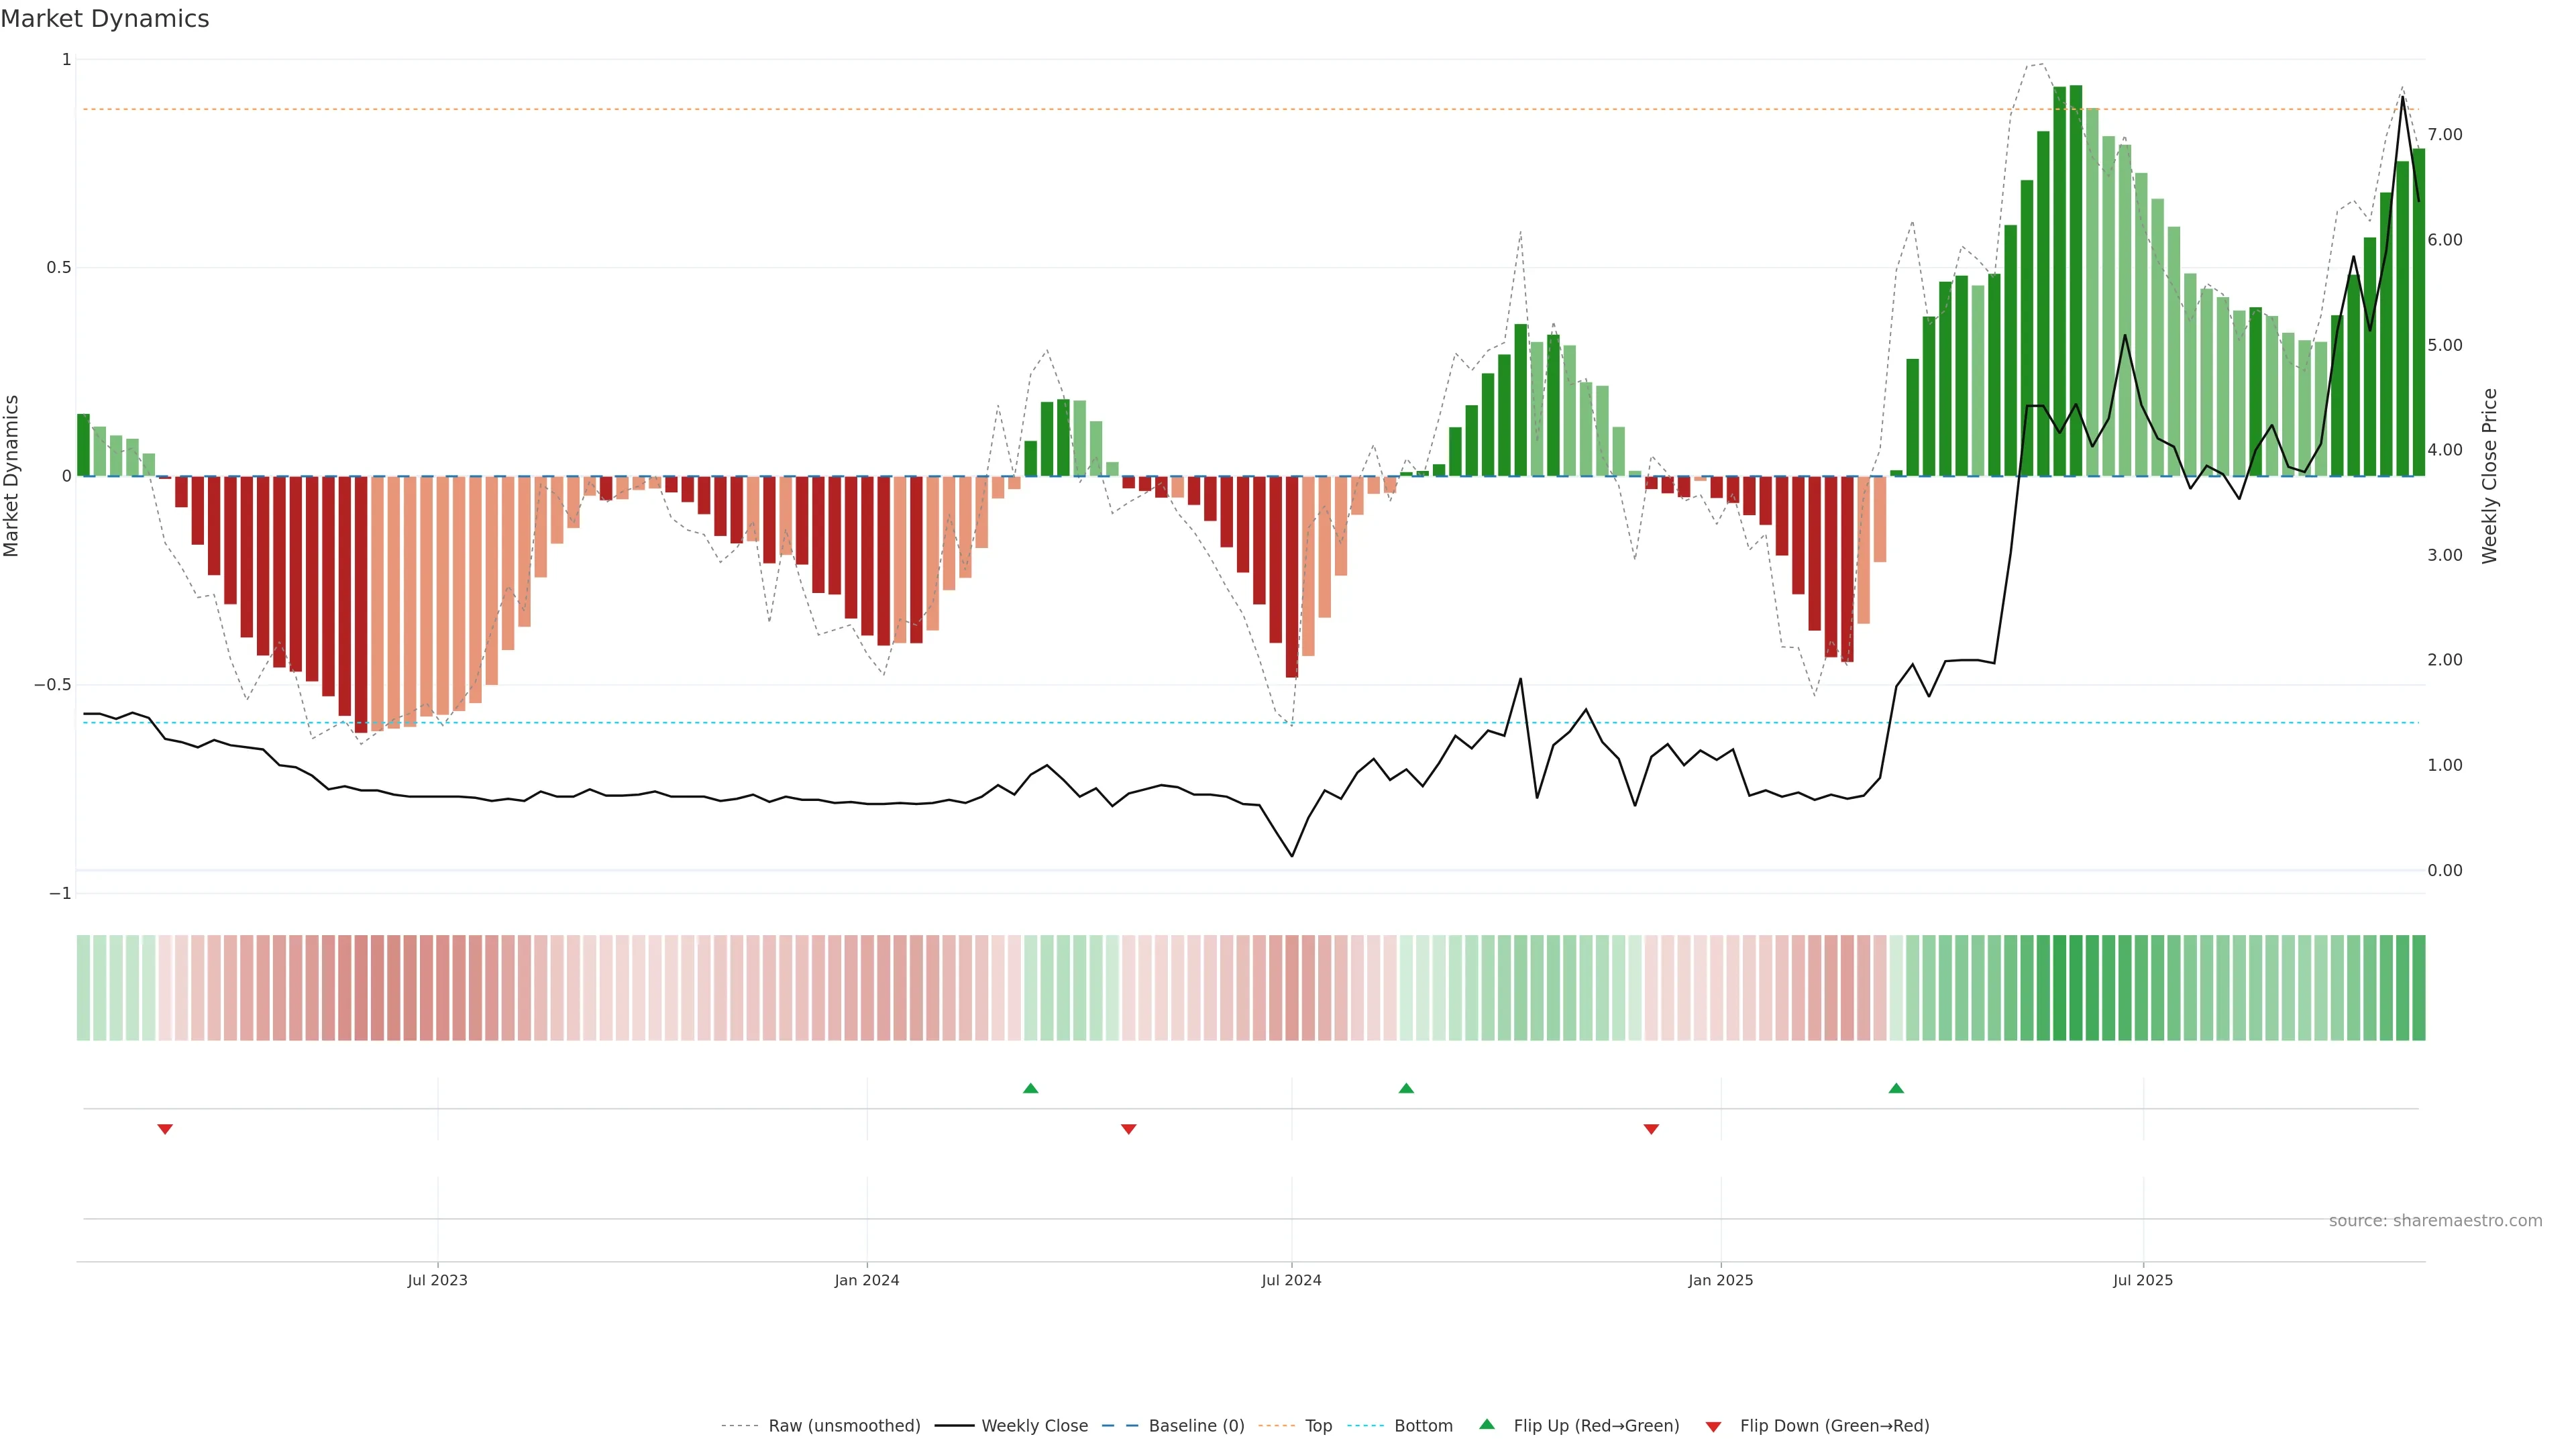Click the Flip Up (Red→Green) legend text
Image resolution: width=2576 pixels, height=1449 pixels.
1596,1426
